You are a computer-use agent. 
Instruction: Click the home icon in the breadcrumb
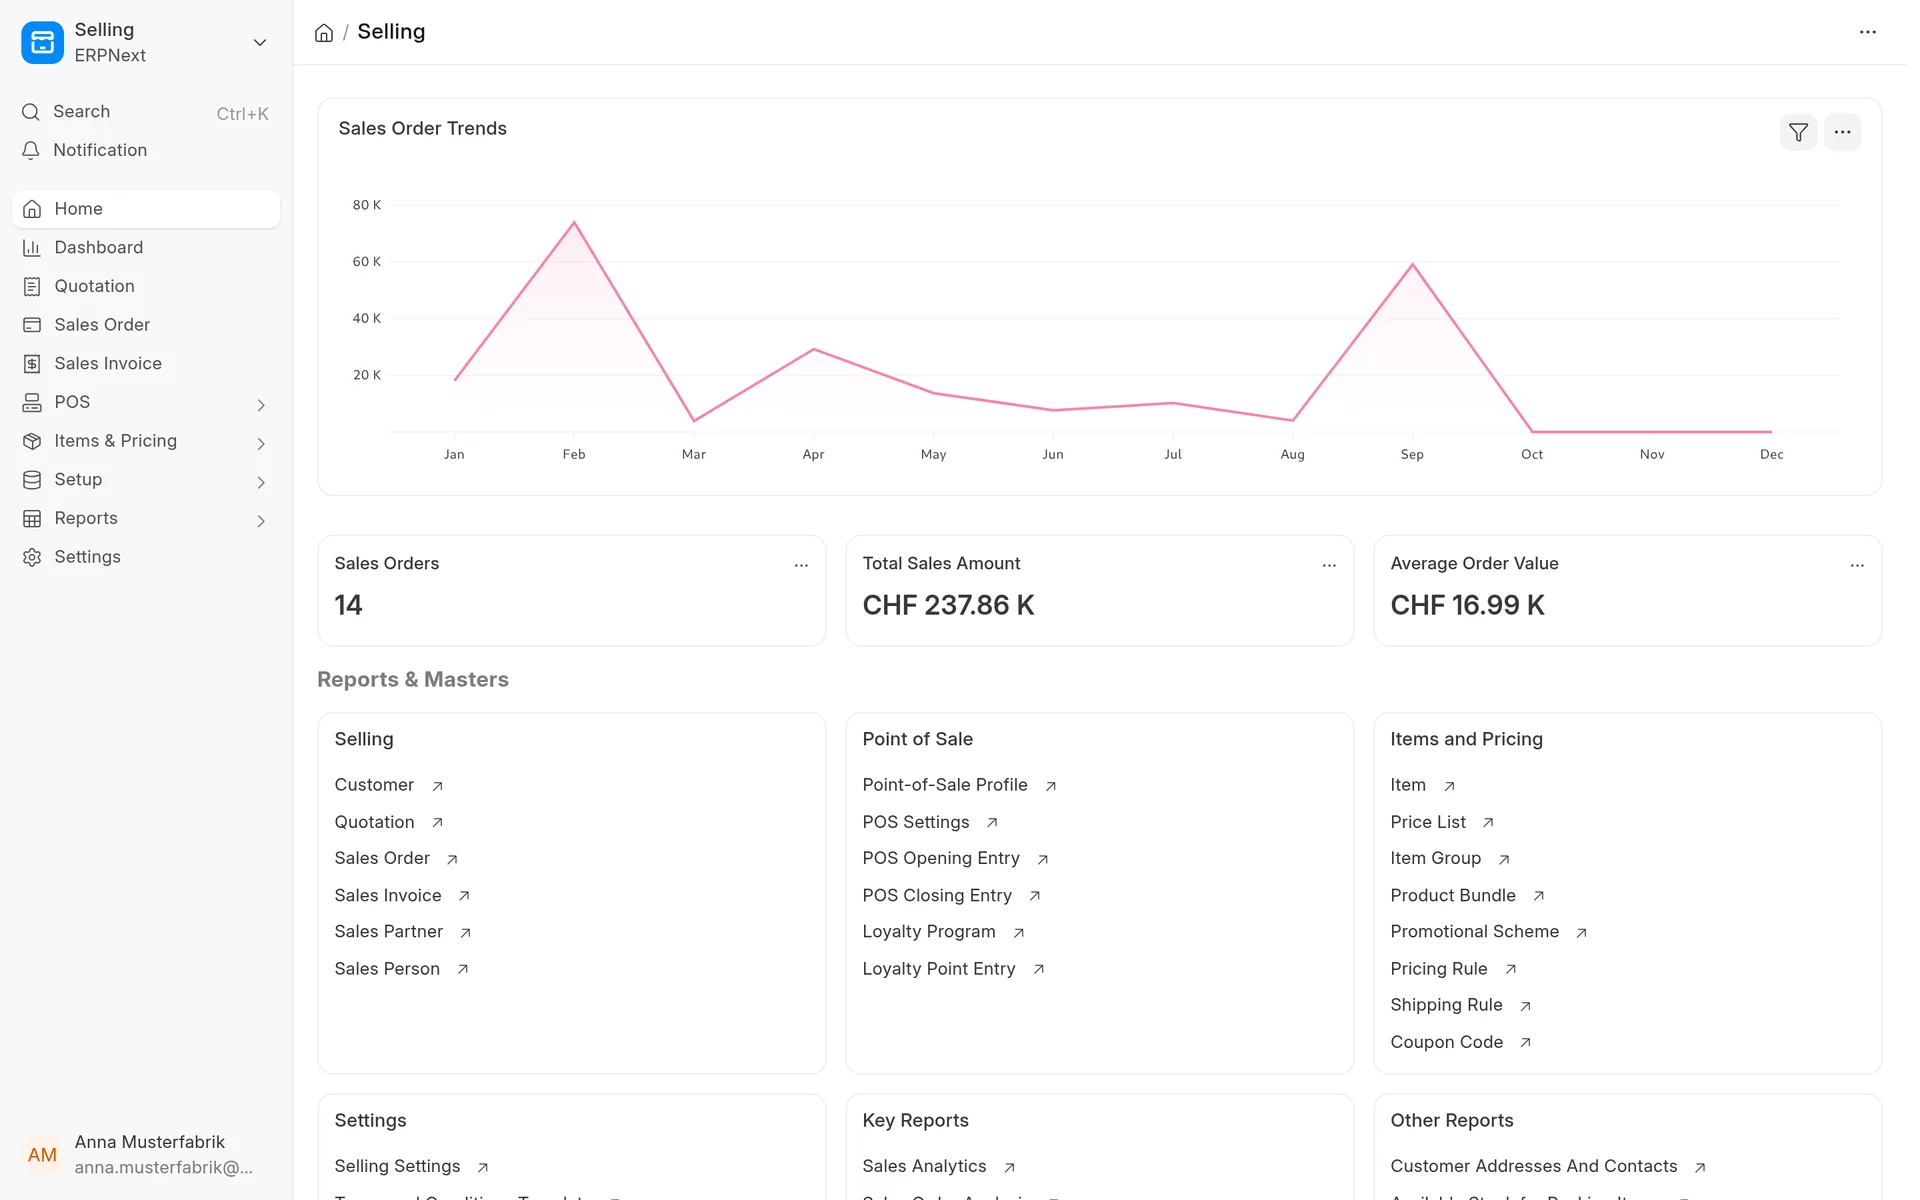click(x=324, y=33)
